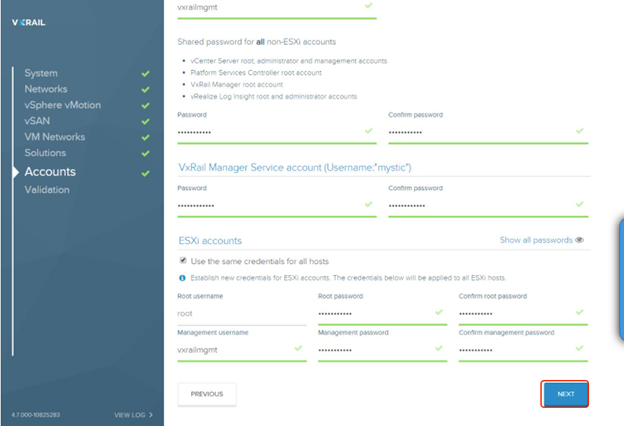This screenshot has width=624, height=426.
Task: Click the VxRail logo
Action: pyautogui.click(x=29, y=23)
